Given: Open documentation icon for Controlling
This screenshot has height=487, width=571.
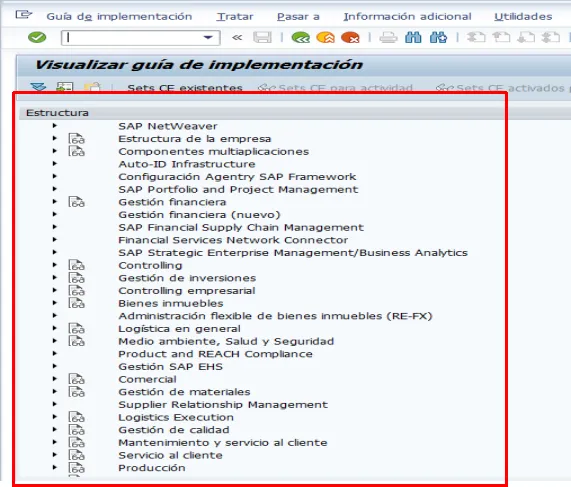Looking at the screenshot, I should (76, 265).
